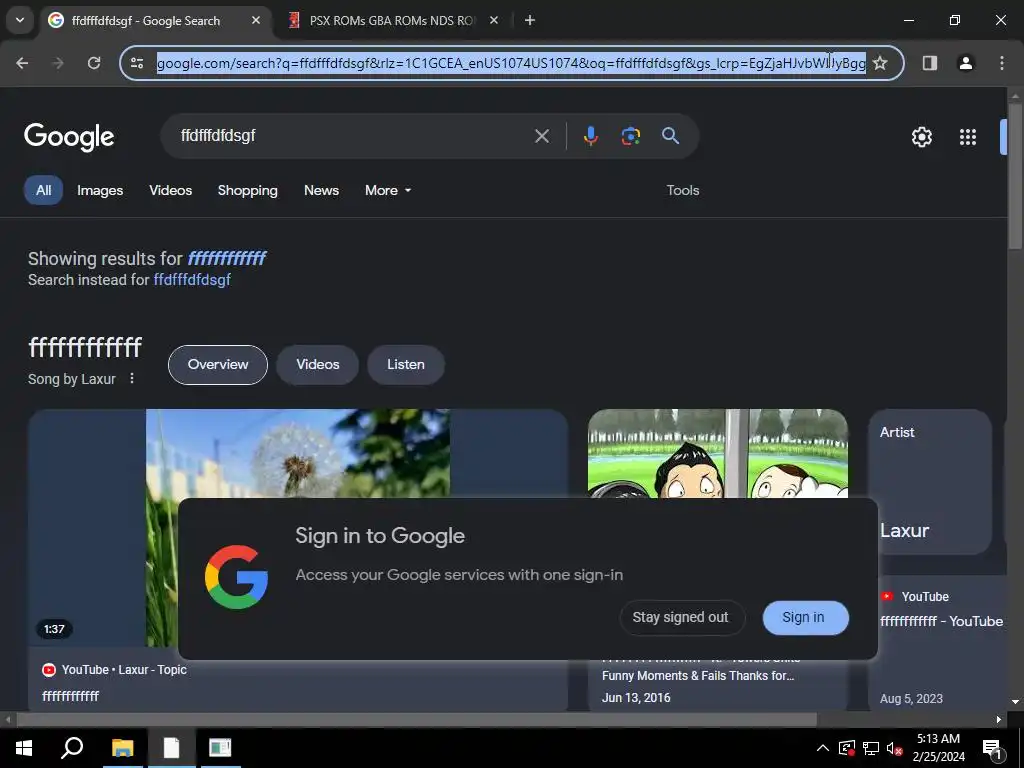Open the Laxur artist card
This screenshot has width=1024, height=768.
click(930, 482)
